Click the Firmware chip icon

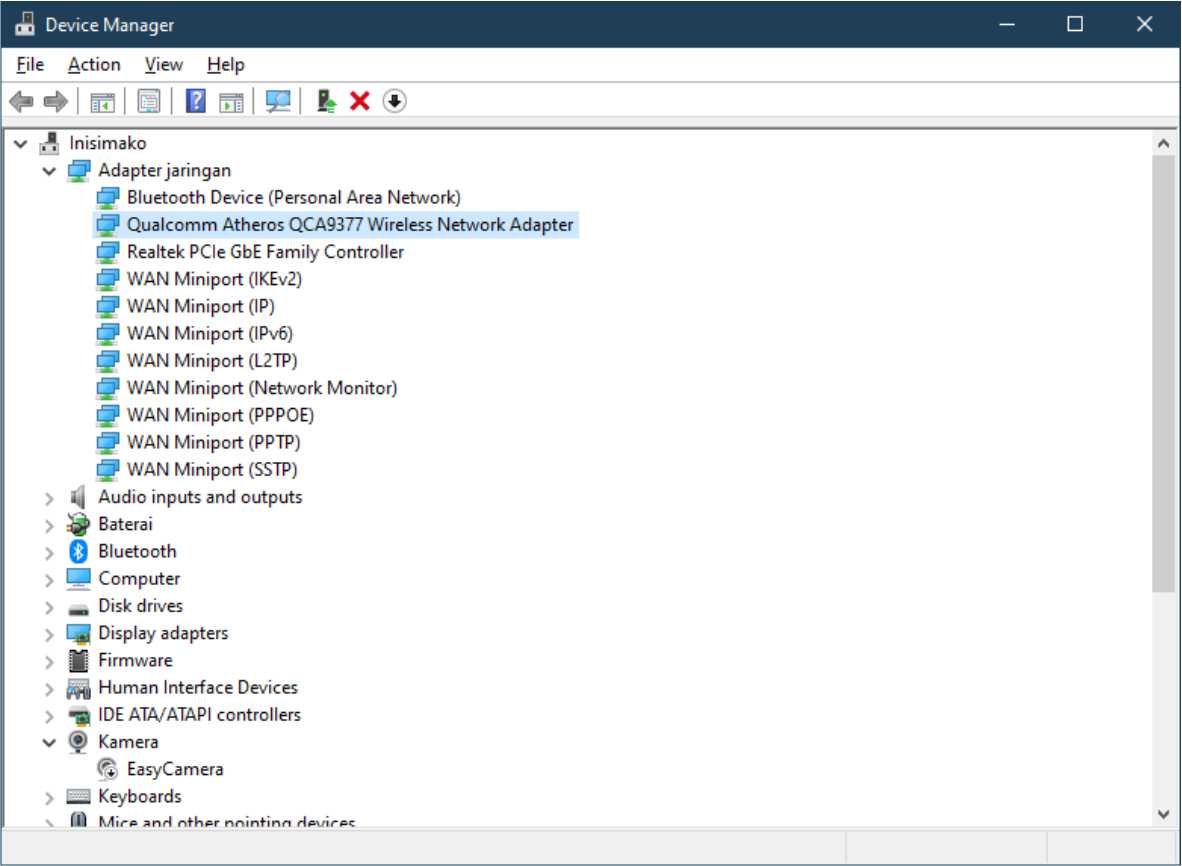pyautogui.click(x=78, y=661)
